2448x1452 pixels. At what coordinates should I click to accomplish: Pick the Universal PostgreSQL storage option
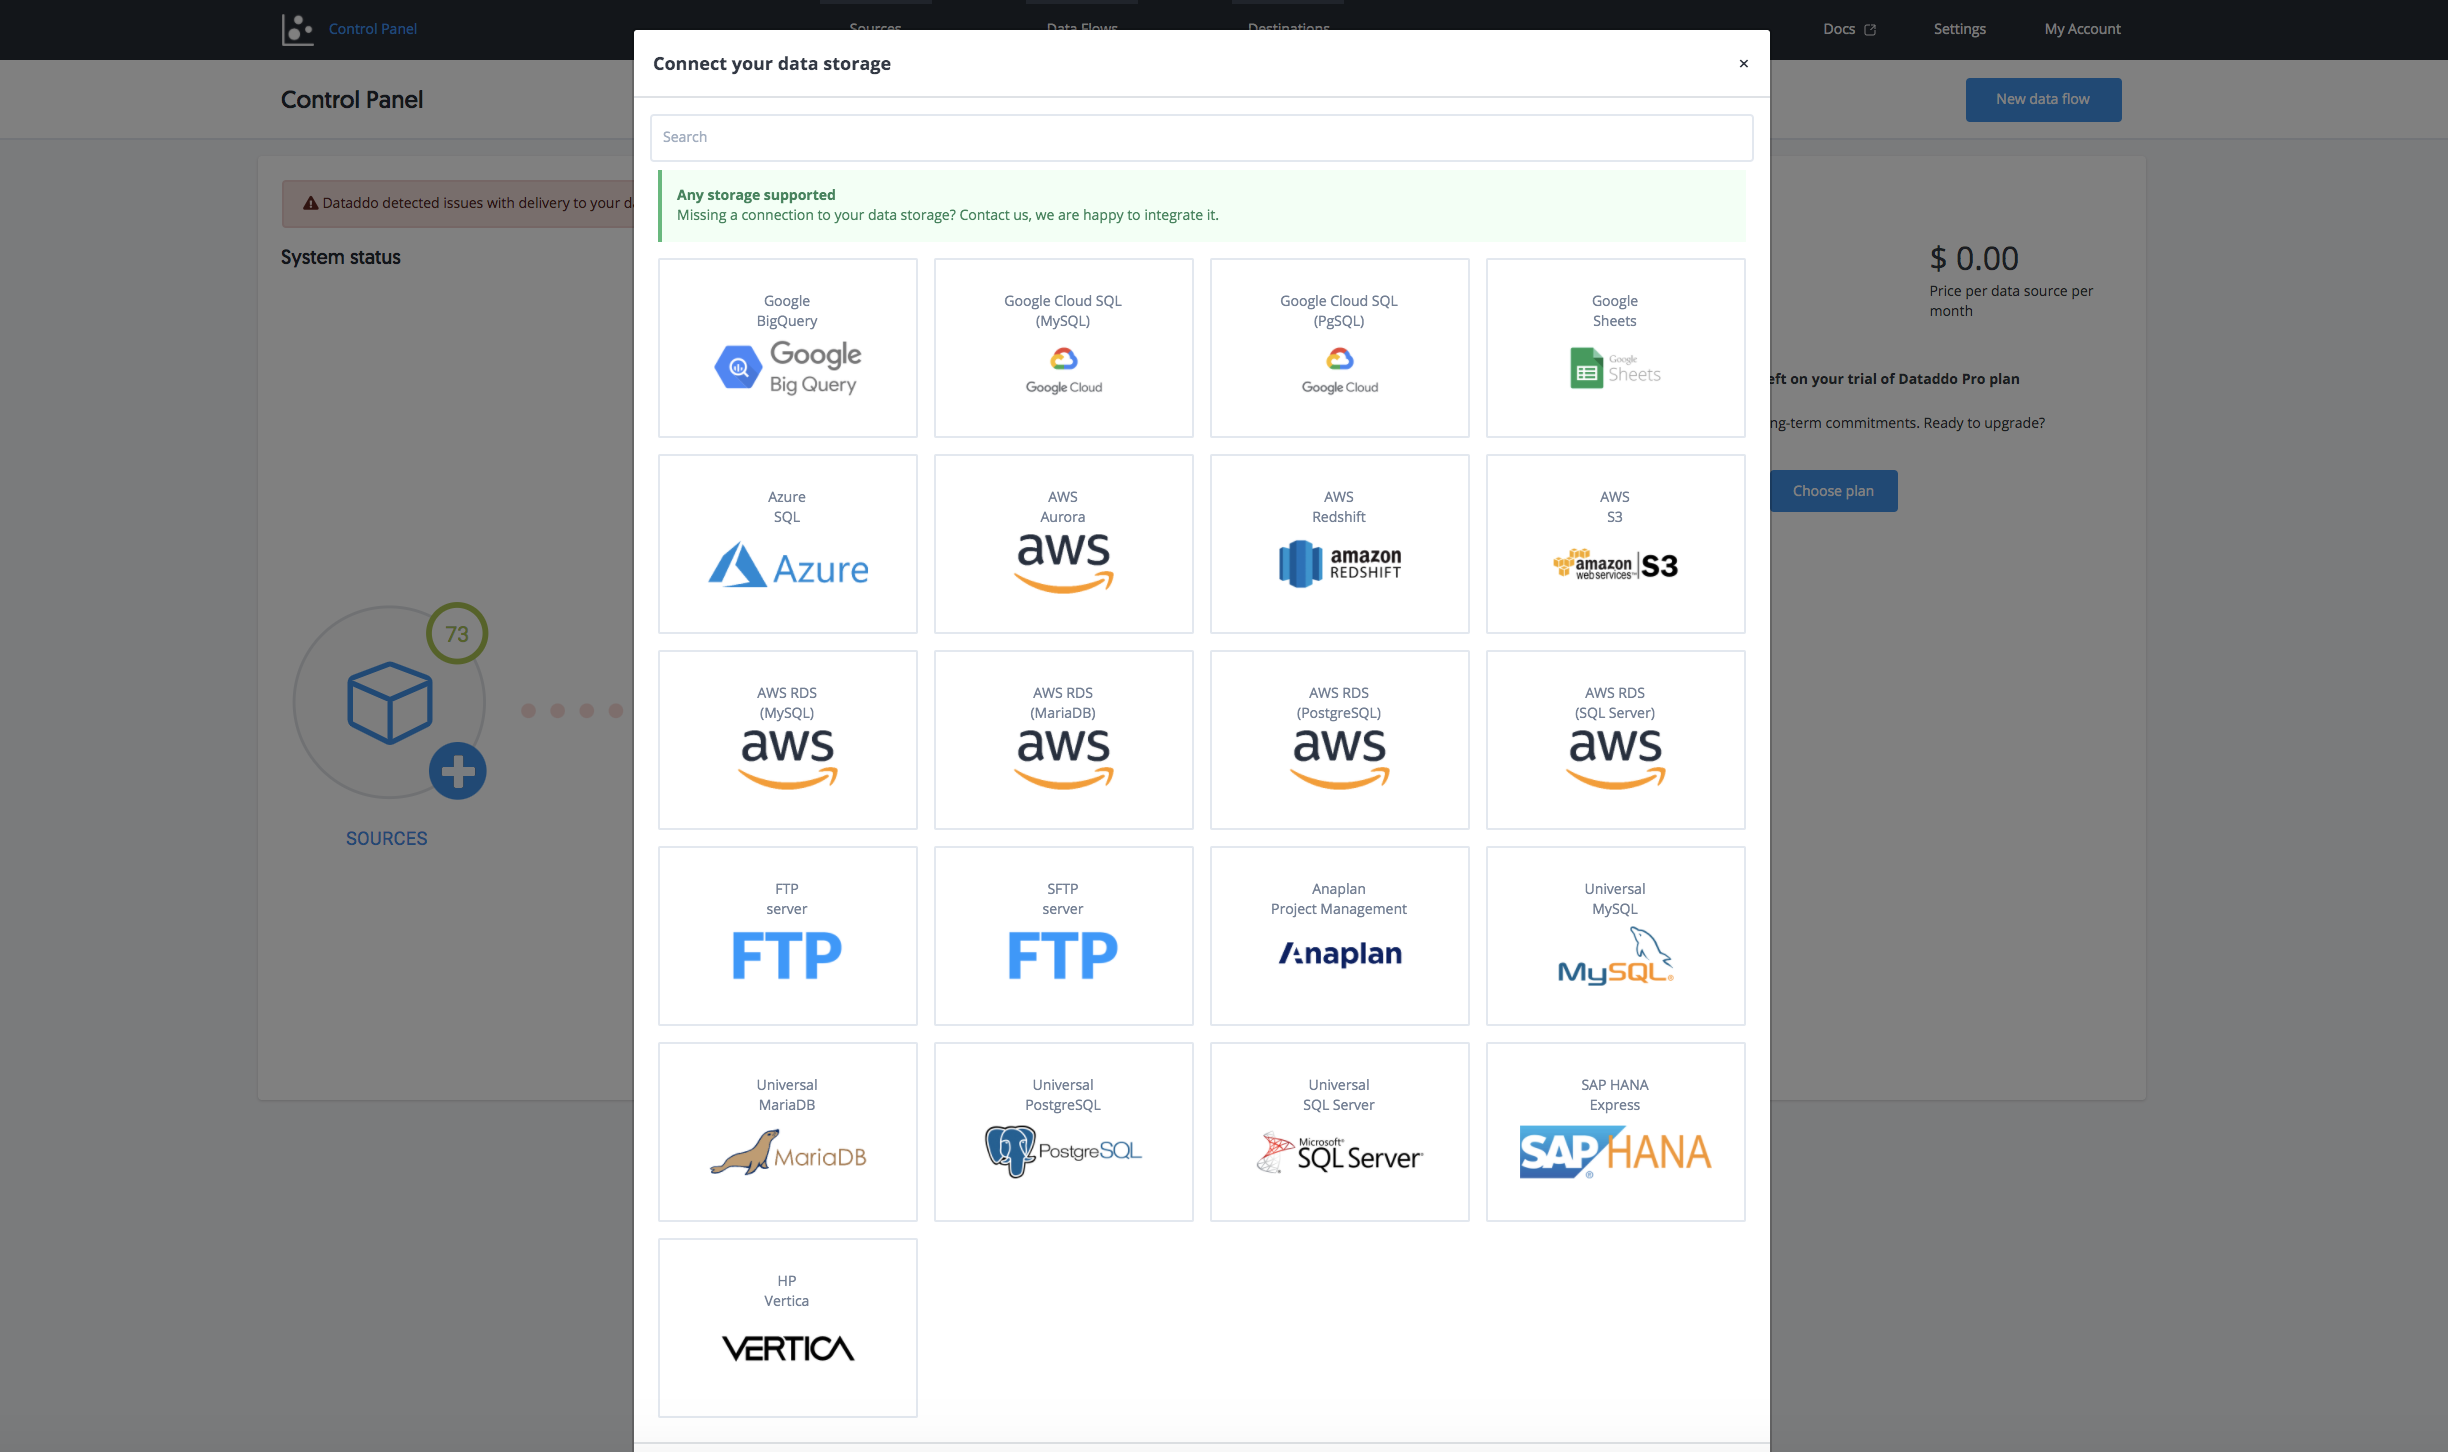click(1063, 1132)
